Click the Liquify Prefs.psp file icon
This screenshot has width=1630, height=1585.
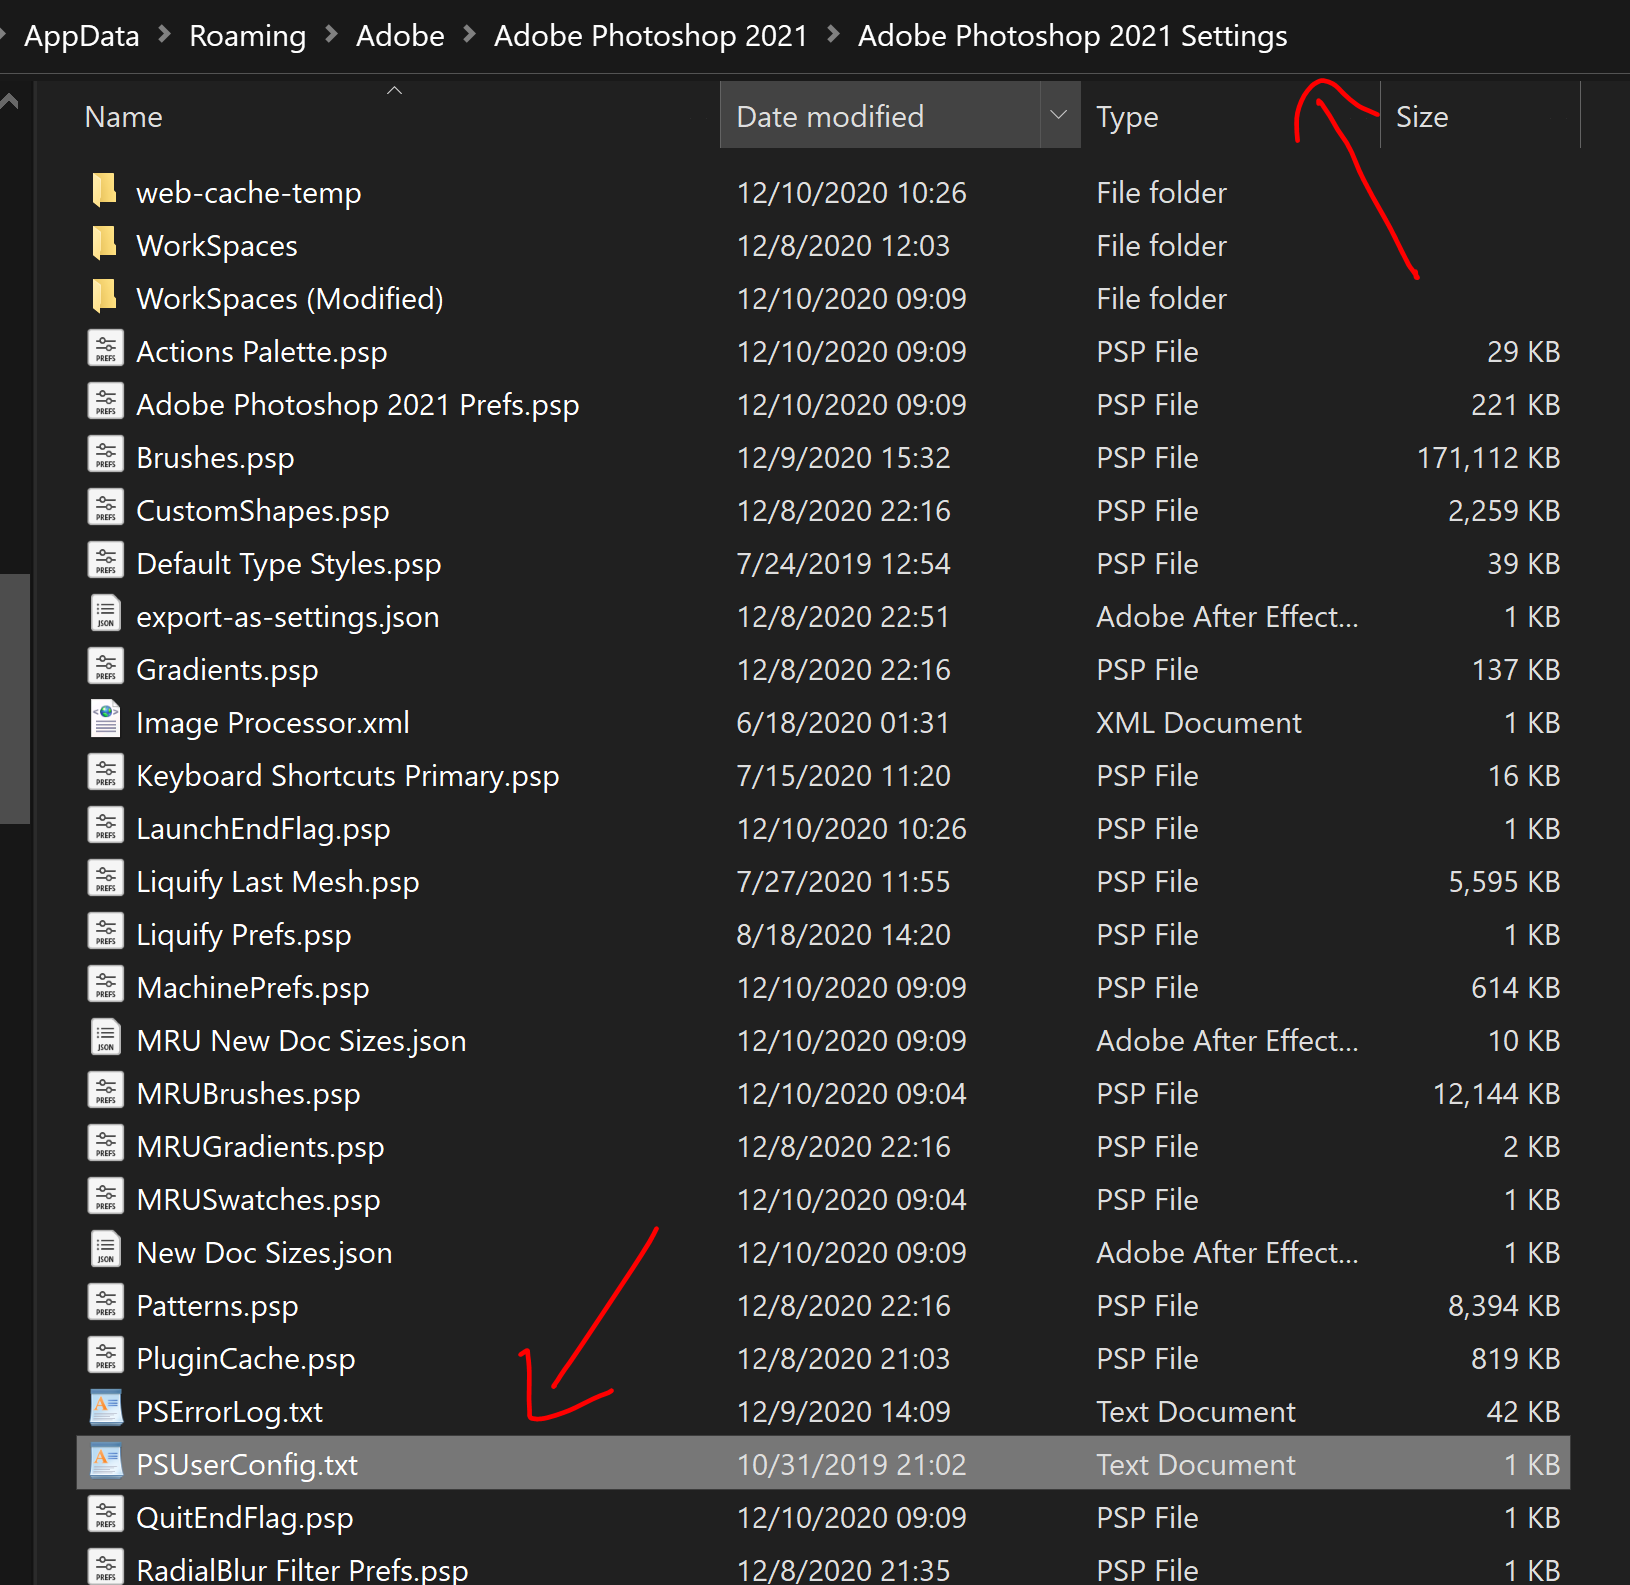106,931
